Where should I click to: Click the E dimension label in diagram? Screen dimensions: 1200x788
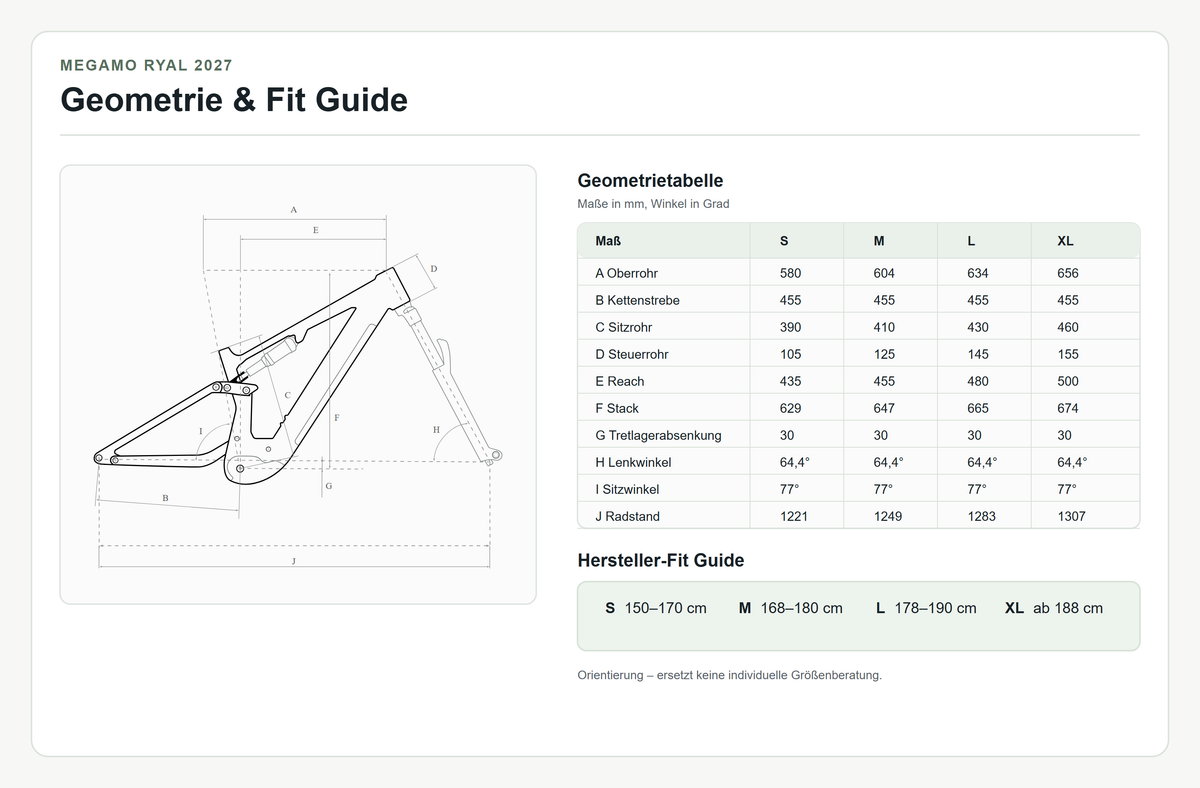(315, 230)
